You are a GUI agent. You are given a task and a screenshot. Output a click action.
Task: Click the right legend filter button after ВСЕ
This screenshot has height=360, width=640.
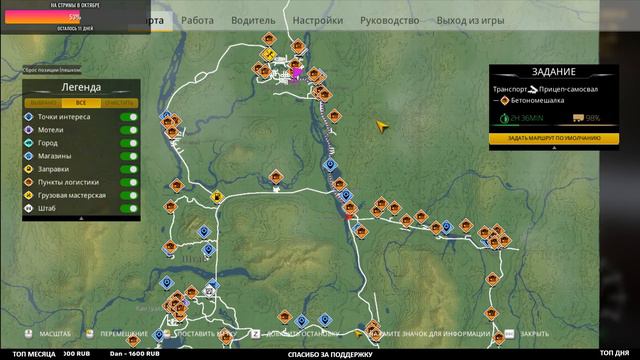pos(119,103)
